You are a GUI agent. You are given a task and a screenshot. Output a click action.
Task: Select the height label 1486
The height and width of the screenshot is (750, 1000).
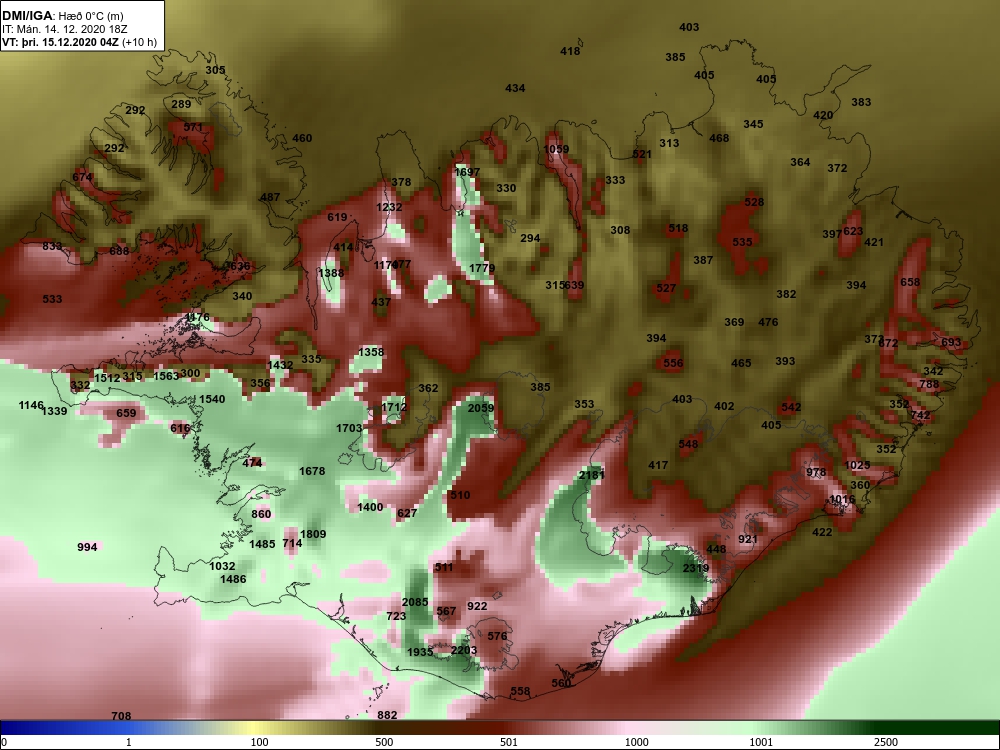click(x=233, y=579)
